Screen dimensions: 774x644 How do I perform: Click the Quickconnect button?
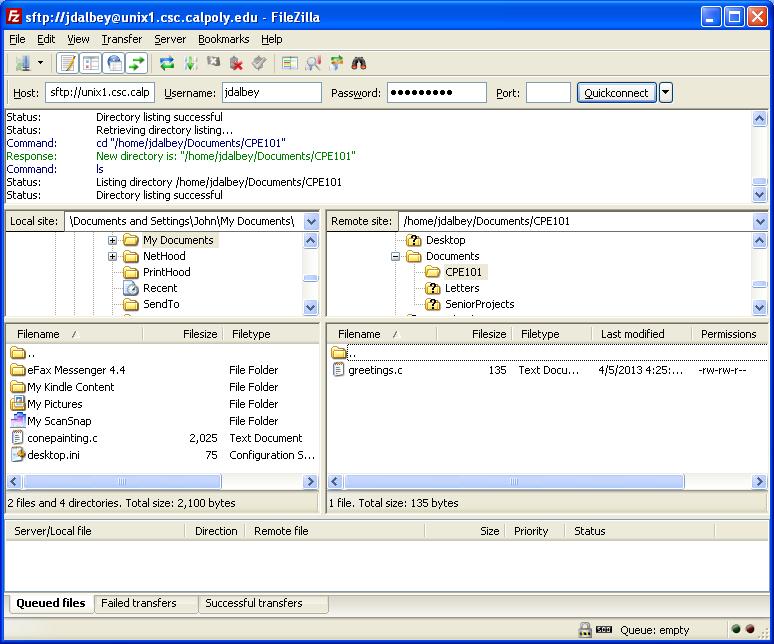pos(617,93)
